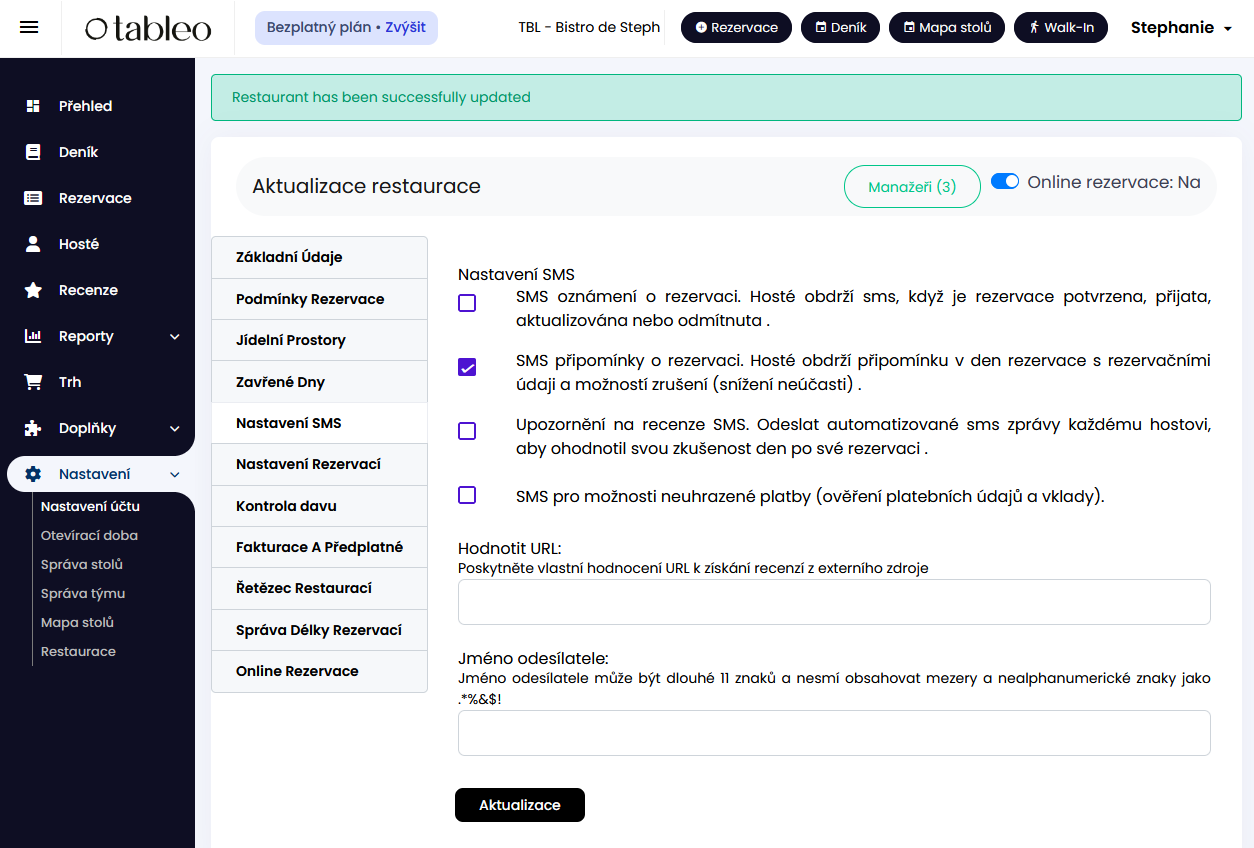The image size is (1254, 848).
Task: Open the Manažeři (3) button
Action: click(912, 187)
